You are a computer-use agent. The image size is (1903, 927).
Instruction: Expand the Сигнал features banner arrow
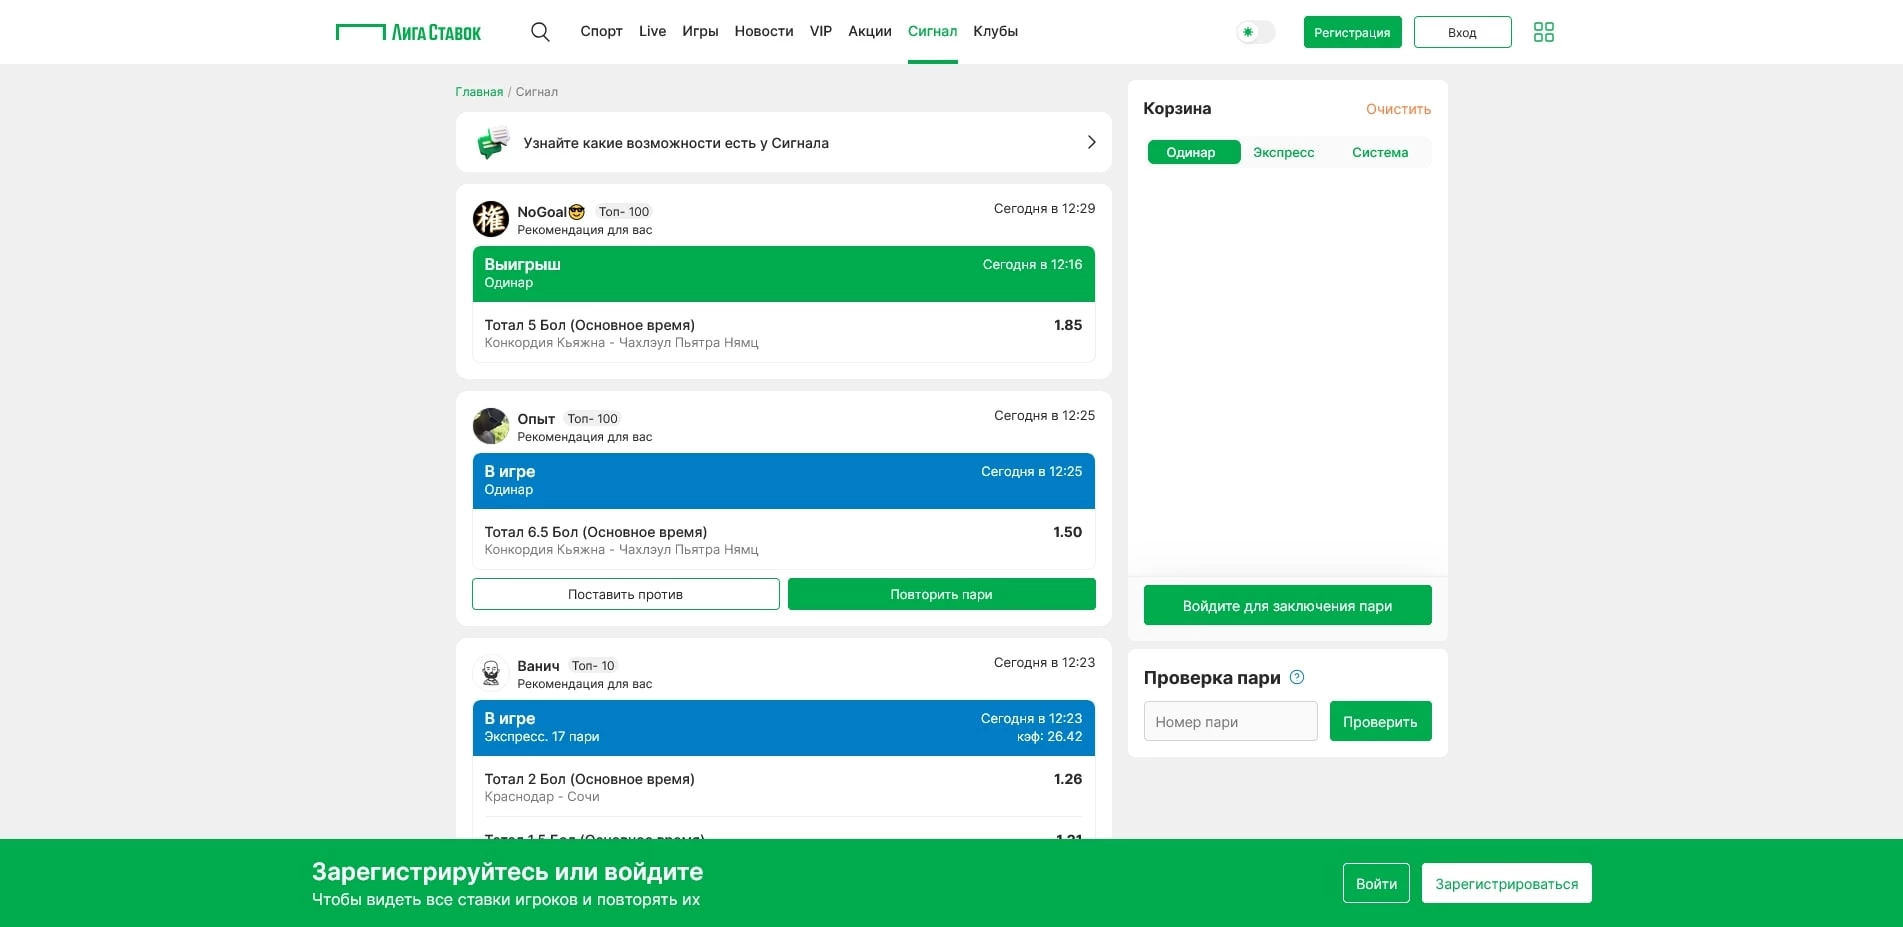pos(1091,142)
